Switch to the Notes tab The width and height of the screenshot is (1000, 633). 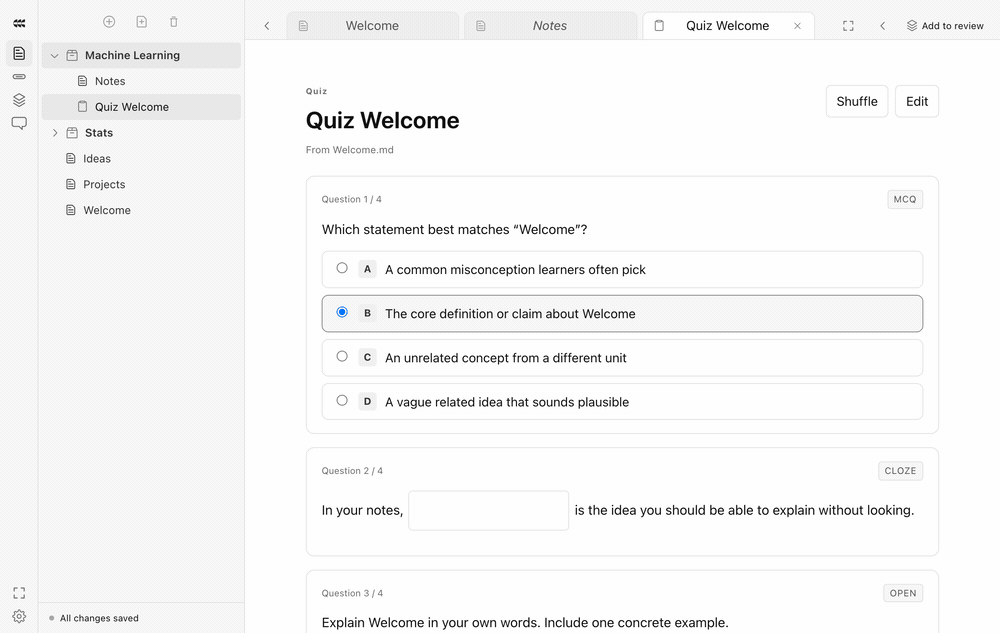click(550, 25)
